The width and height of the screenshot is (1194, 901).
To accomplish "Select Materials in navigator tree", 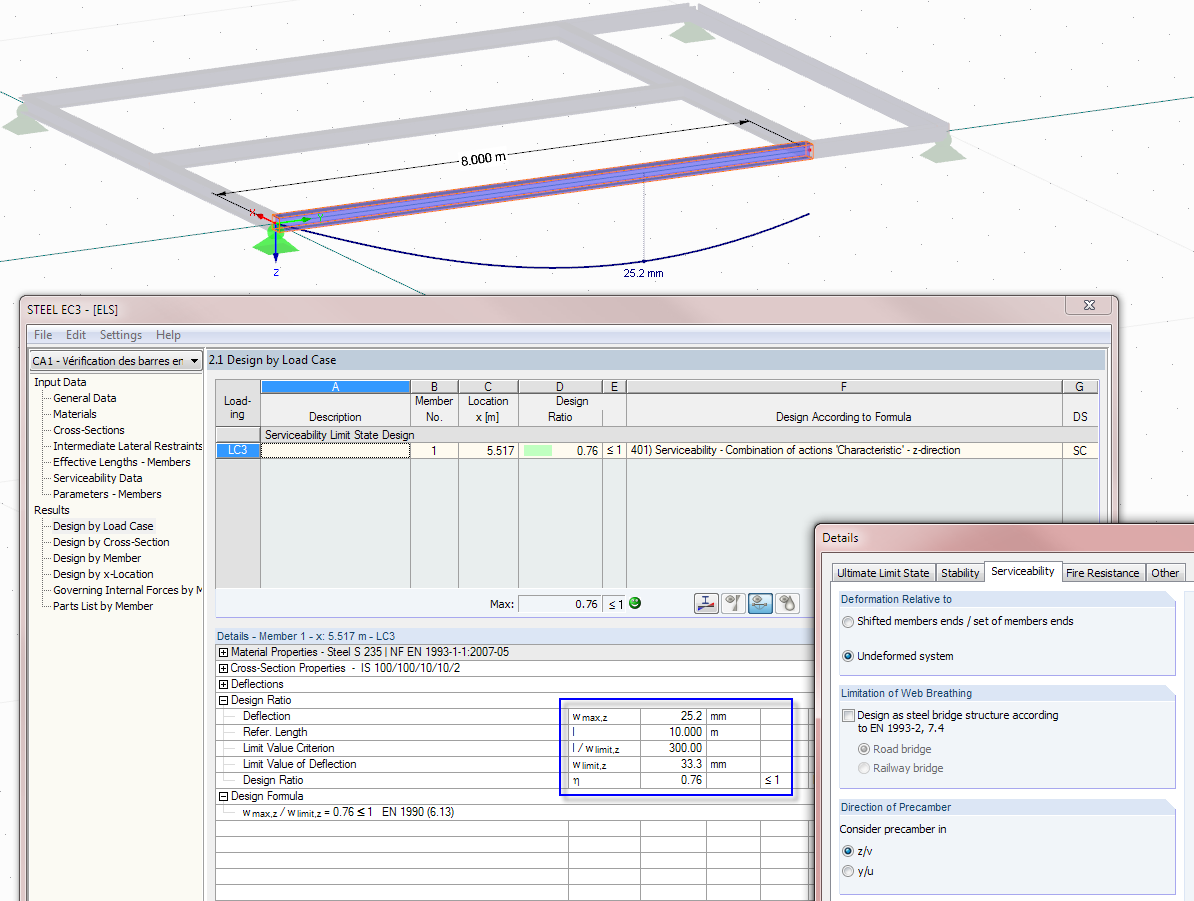I will (75, 414).
